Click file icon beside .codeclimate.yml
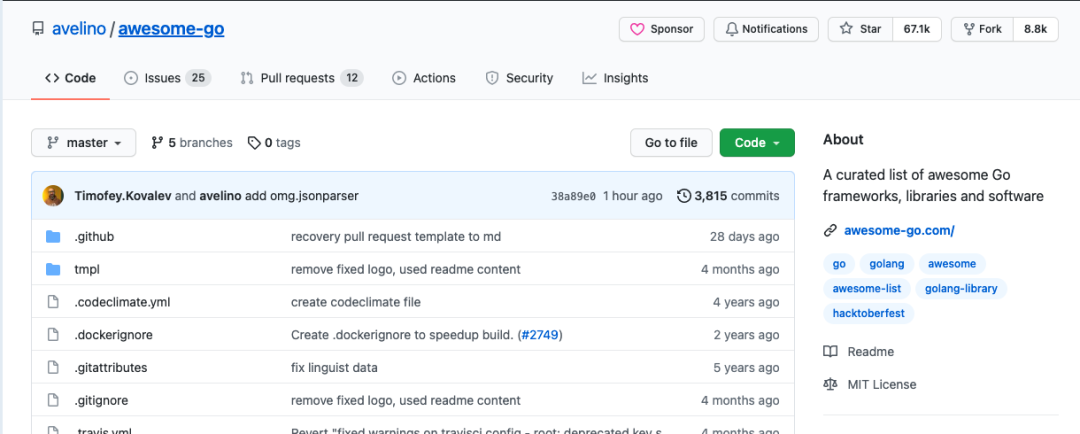Screen dimensions: 1080x434 [x=53, y=302]
